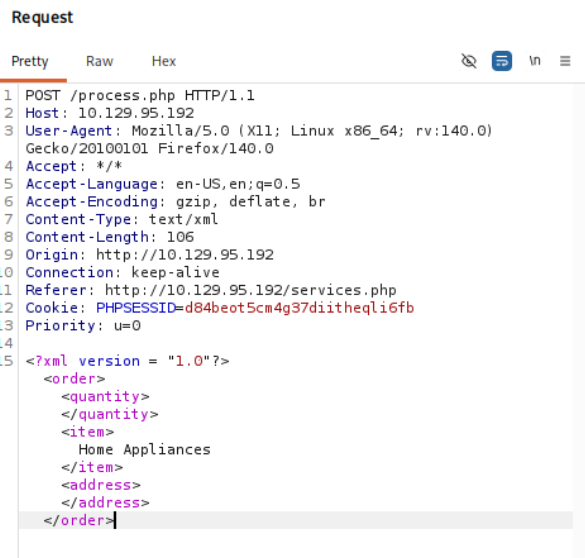Viewport: 585px width, 558px height.
Task: Click the PHPSESSID cookie name
Action: [x=136, y=308]
